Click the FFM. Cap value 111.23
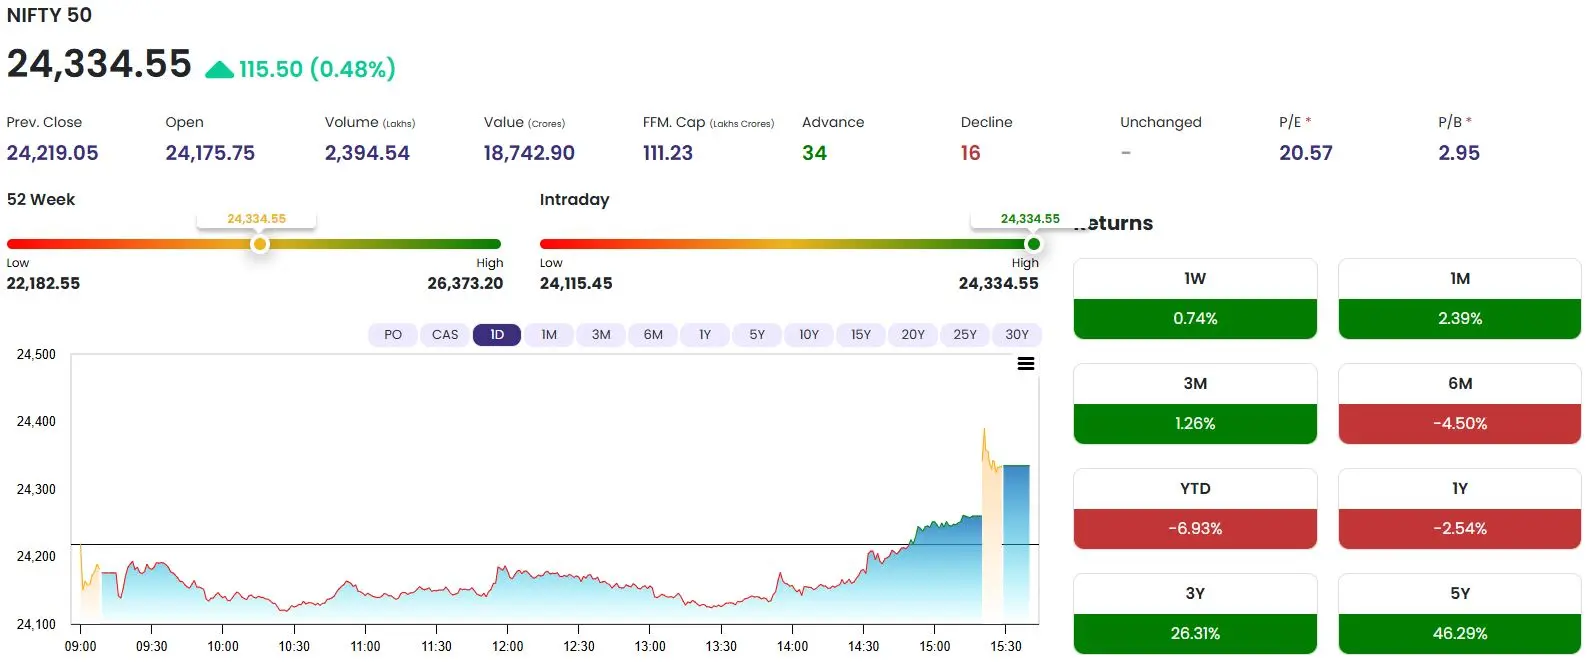1593x664 pixels. [668, 153]
